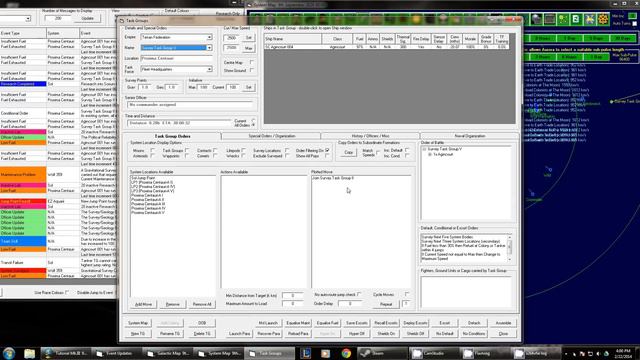
Task: Collapse Survey Task Group V in Order of Battle
Action: click(x=424, y=149)
